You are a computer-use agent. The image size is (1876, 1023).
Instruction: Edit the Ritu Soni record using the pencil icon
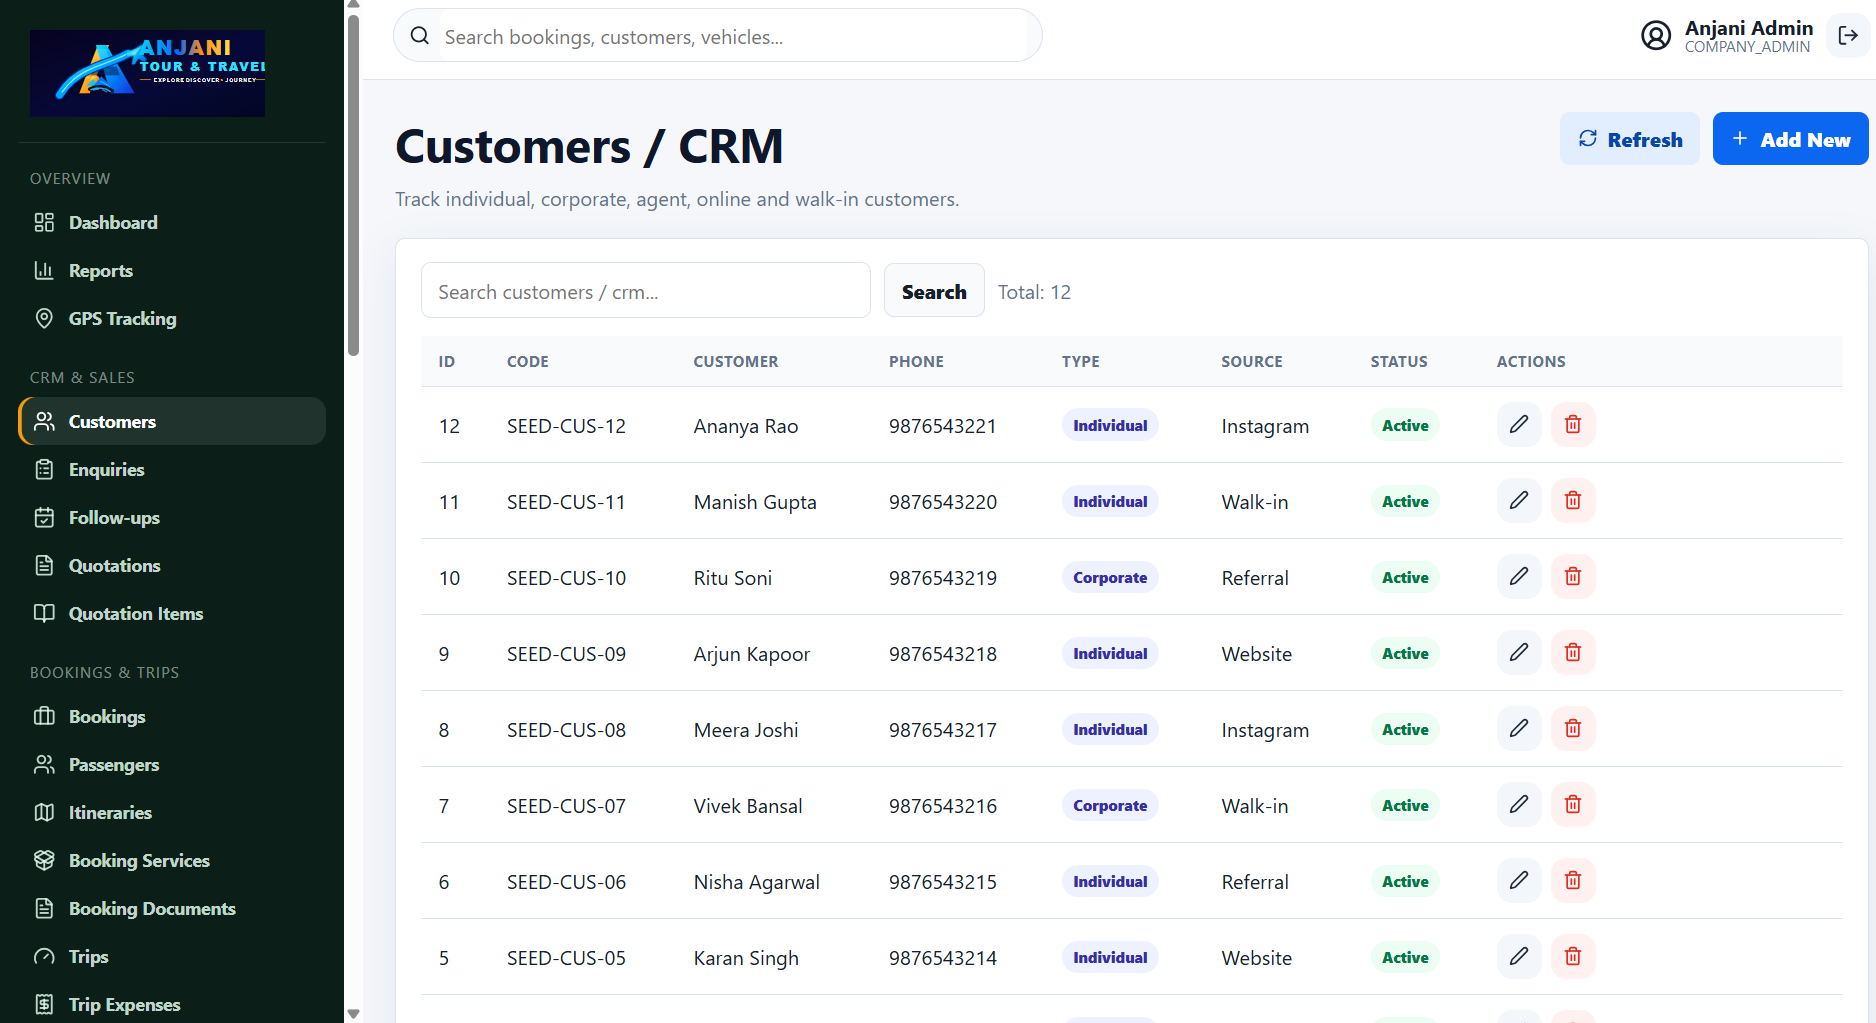1518,577
